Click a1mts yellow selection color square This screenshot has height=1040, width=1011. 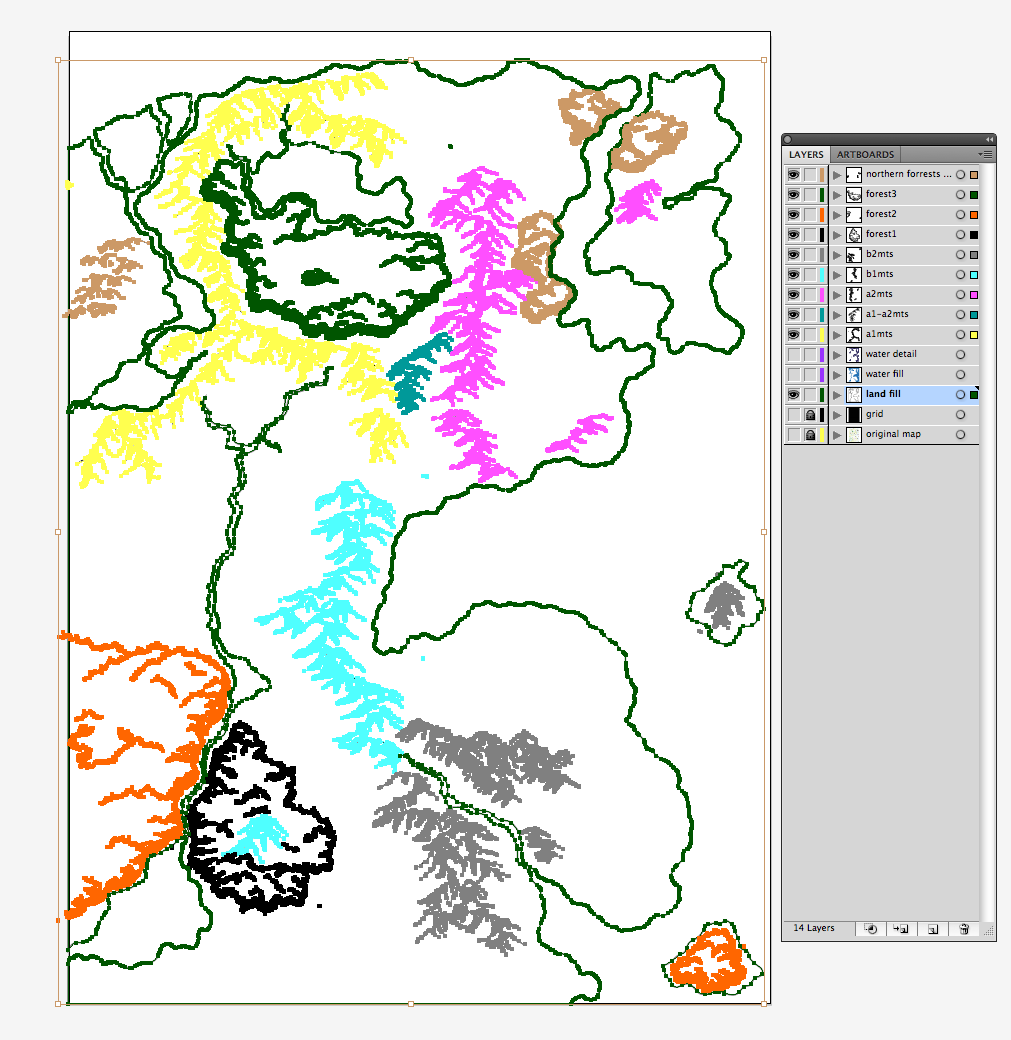(x=974, y=335)
